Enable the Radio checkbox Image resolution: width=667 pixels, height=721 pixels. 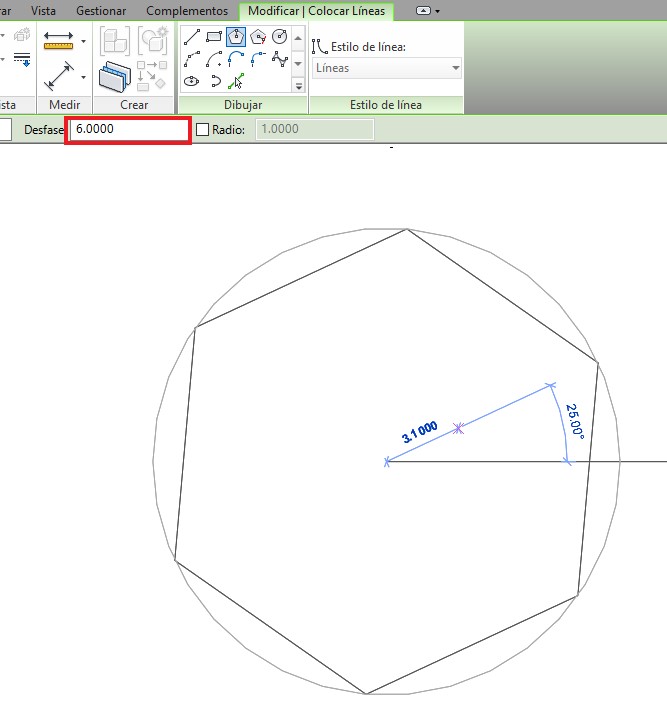pyautogui.click(x=203, y=130)
